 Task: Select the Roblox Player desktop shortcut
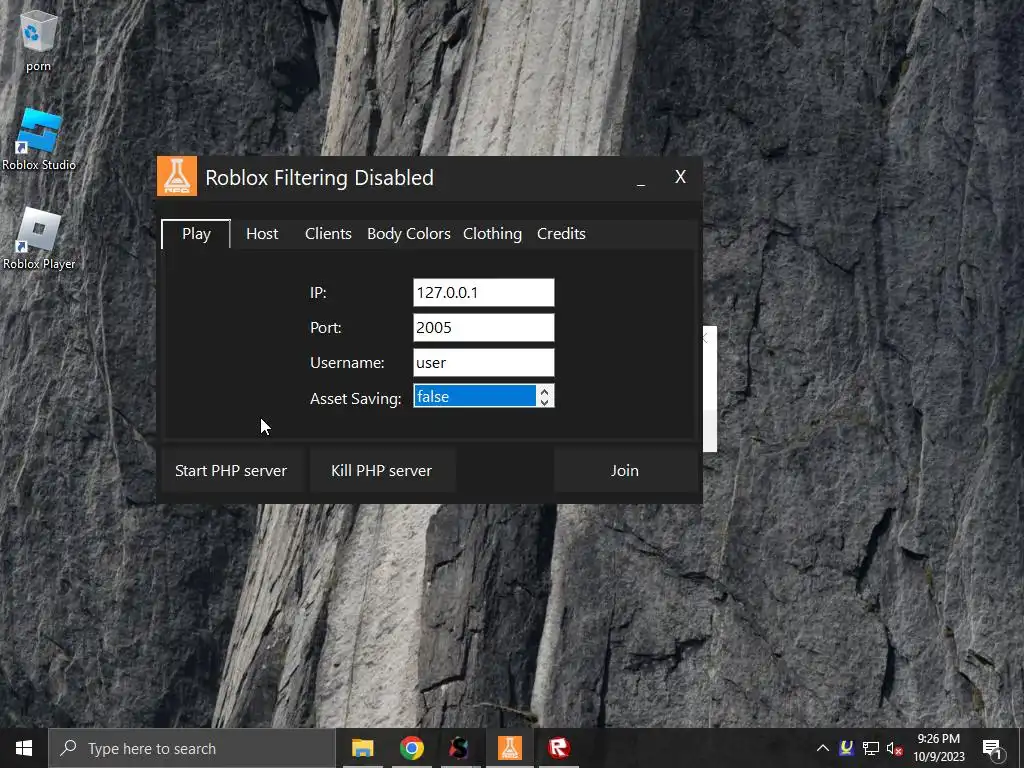click(39, 239)
